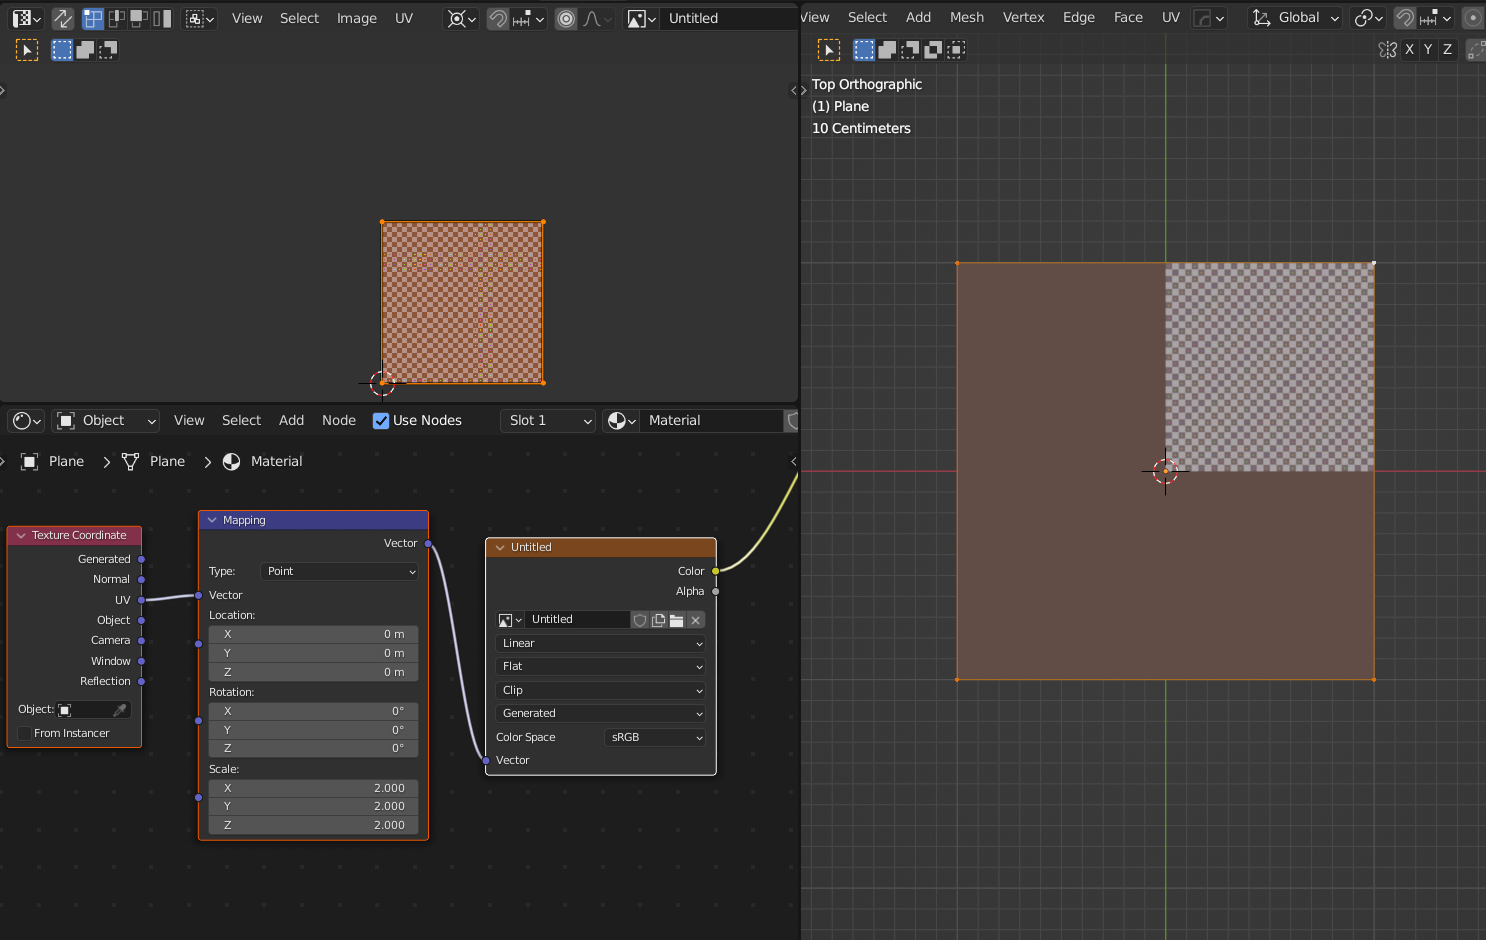Click the fake user shield on the image texture node
1486x940 pixels.
640,620
